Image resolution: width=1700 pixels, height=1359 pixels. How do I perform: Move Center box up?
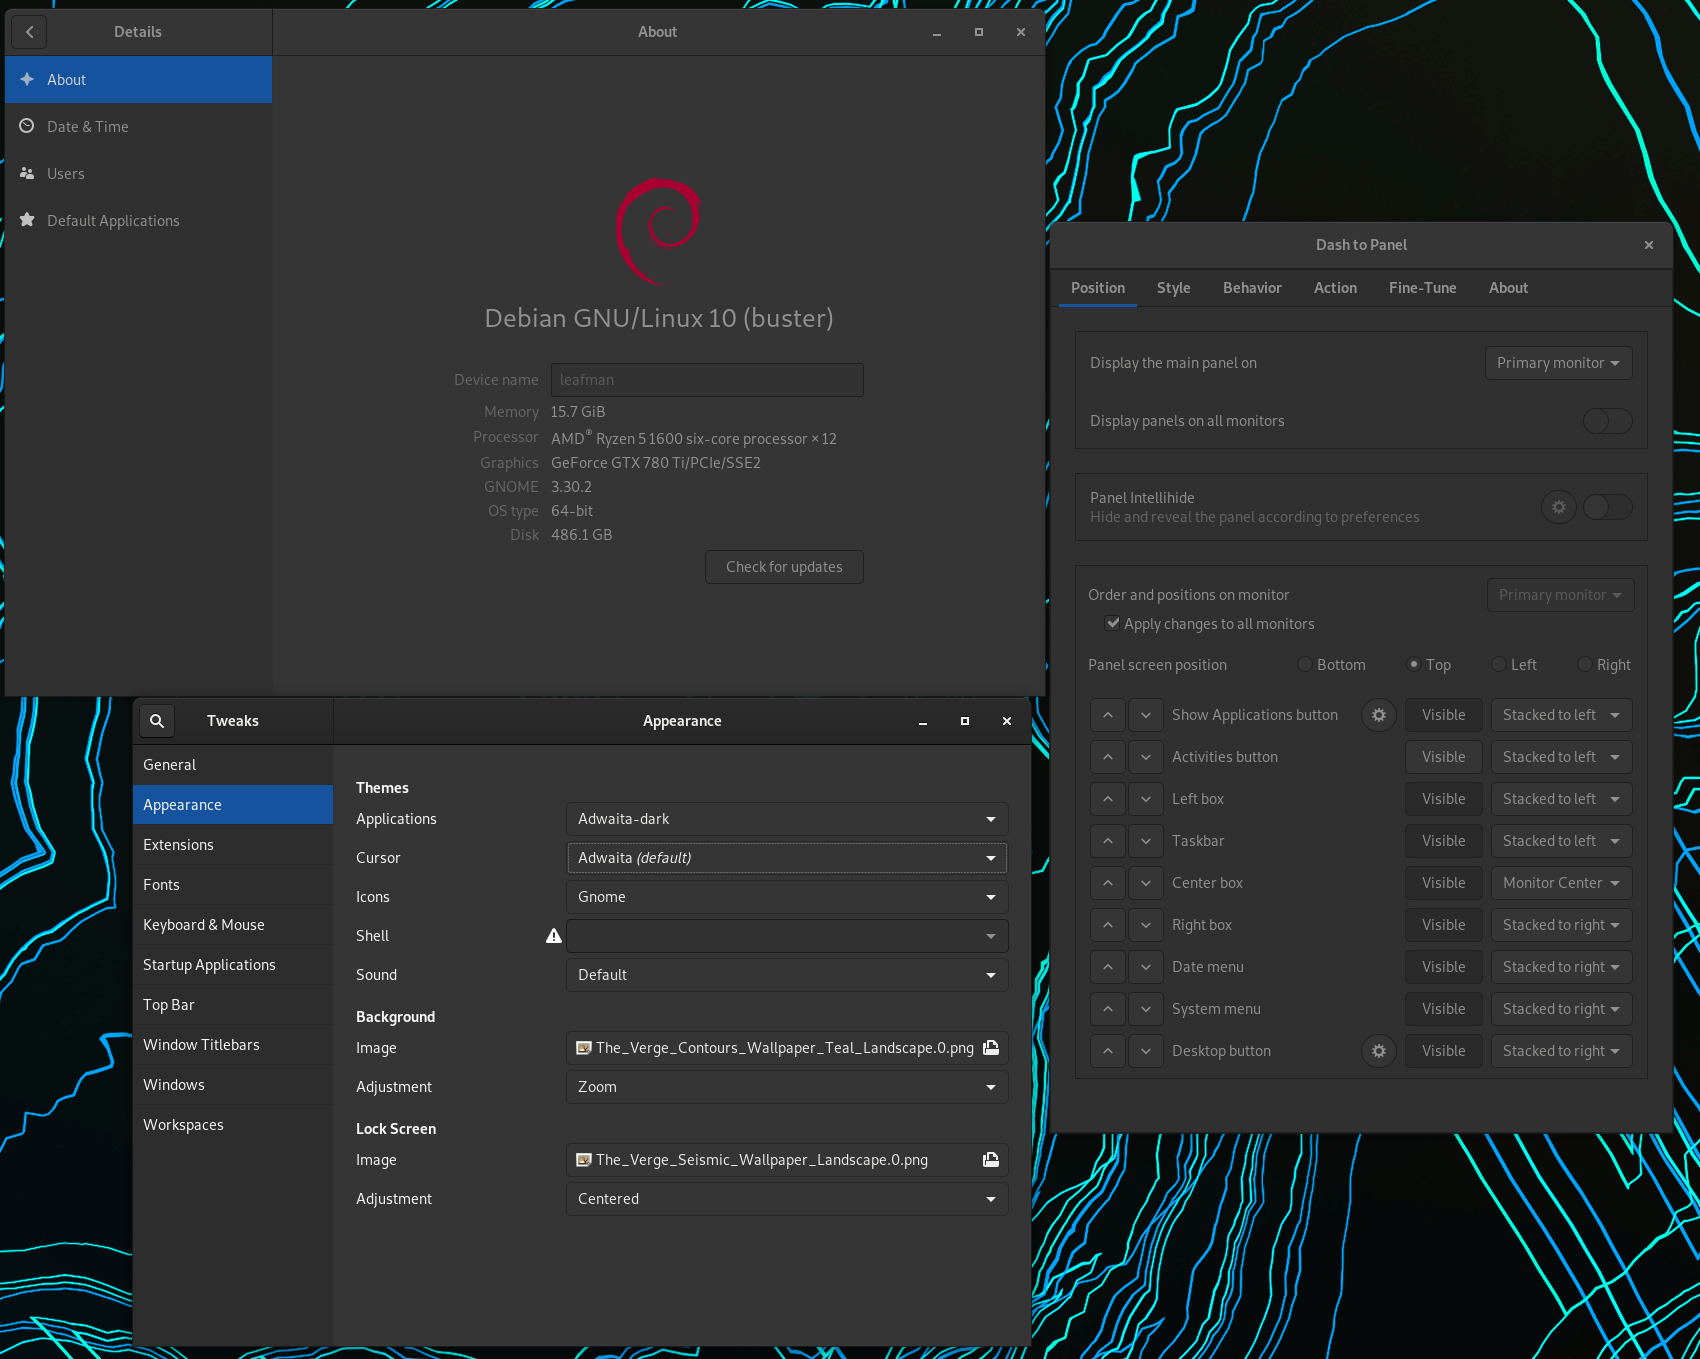(1108, 883)
